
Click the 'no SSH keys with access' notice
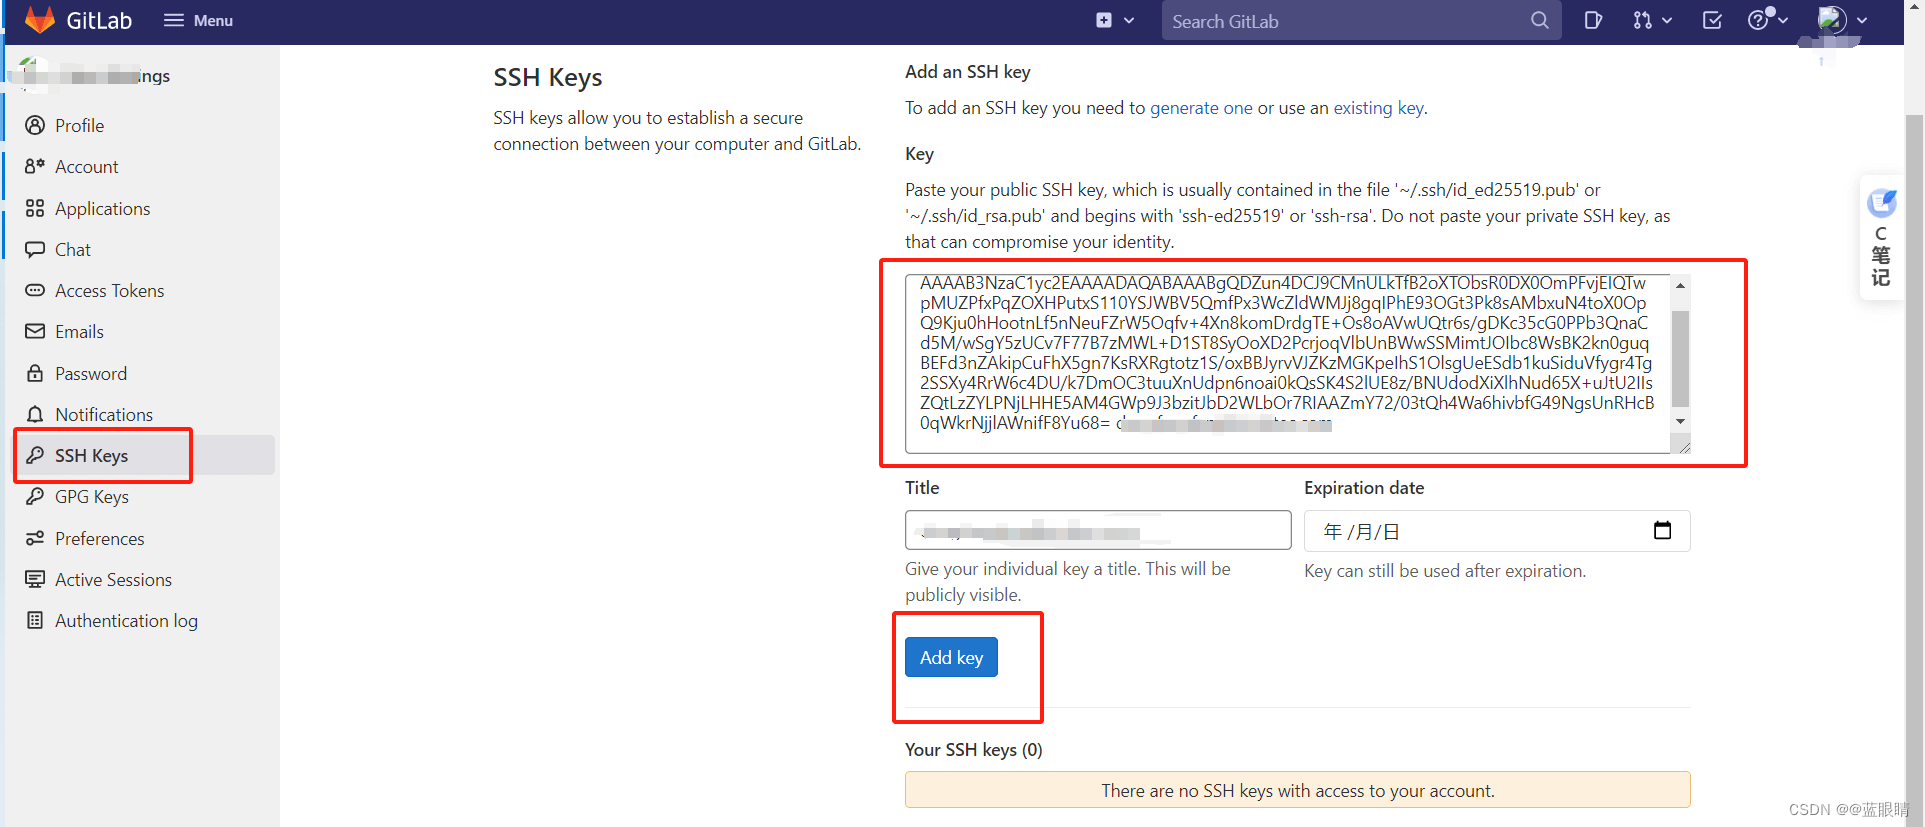click(1298, 790)
